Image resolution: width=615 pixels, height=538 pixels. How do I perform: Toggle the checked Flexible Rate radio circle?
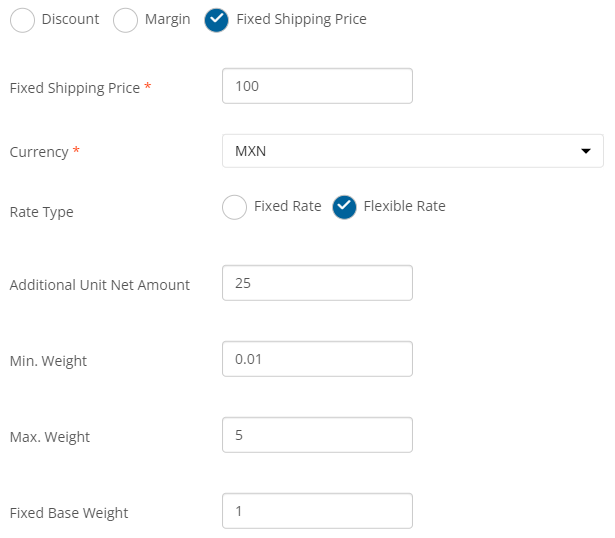point(344,207)
